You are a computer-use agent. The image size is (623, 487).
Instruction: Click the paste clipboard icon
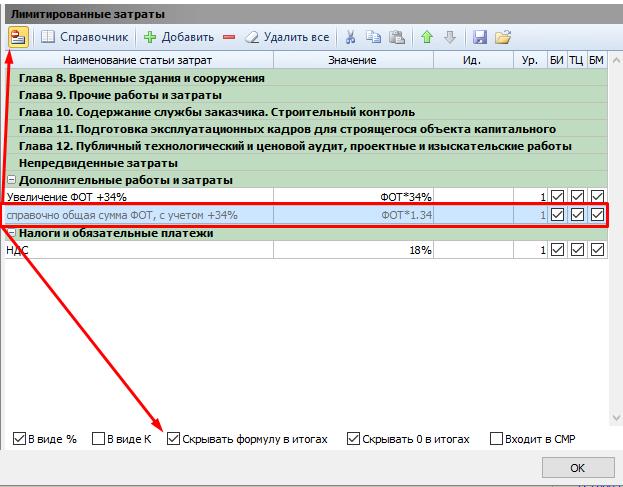pos(397,37)
